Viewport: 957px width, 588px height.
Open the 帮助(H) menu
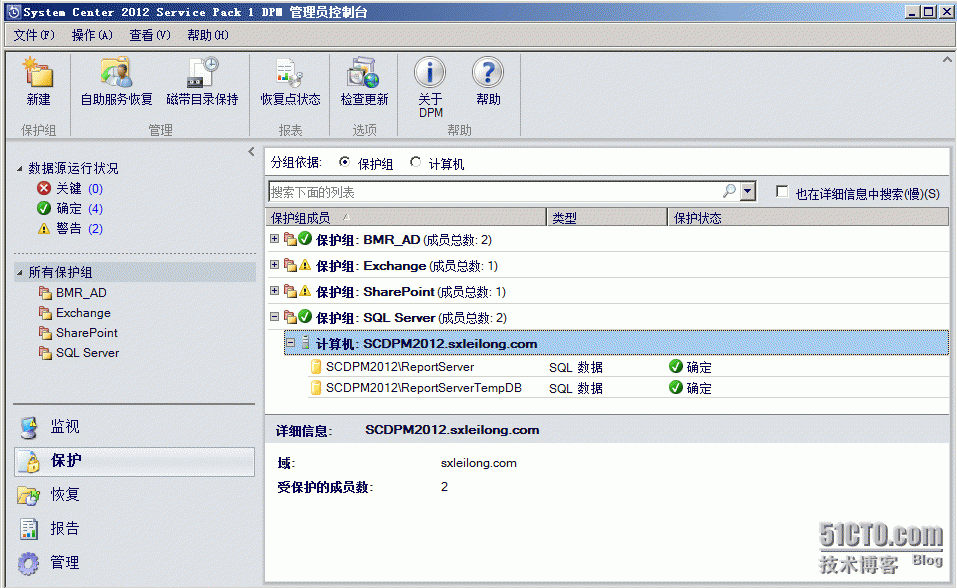click(208, 35)
